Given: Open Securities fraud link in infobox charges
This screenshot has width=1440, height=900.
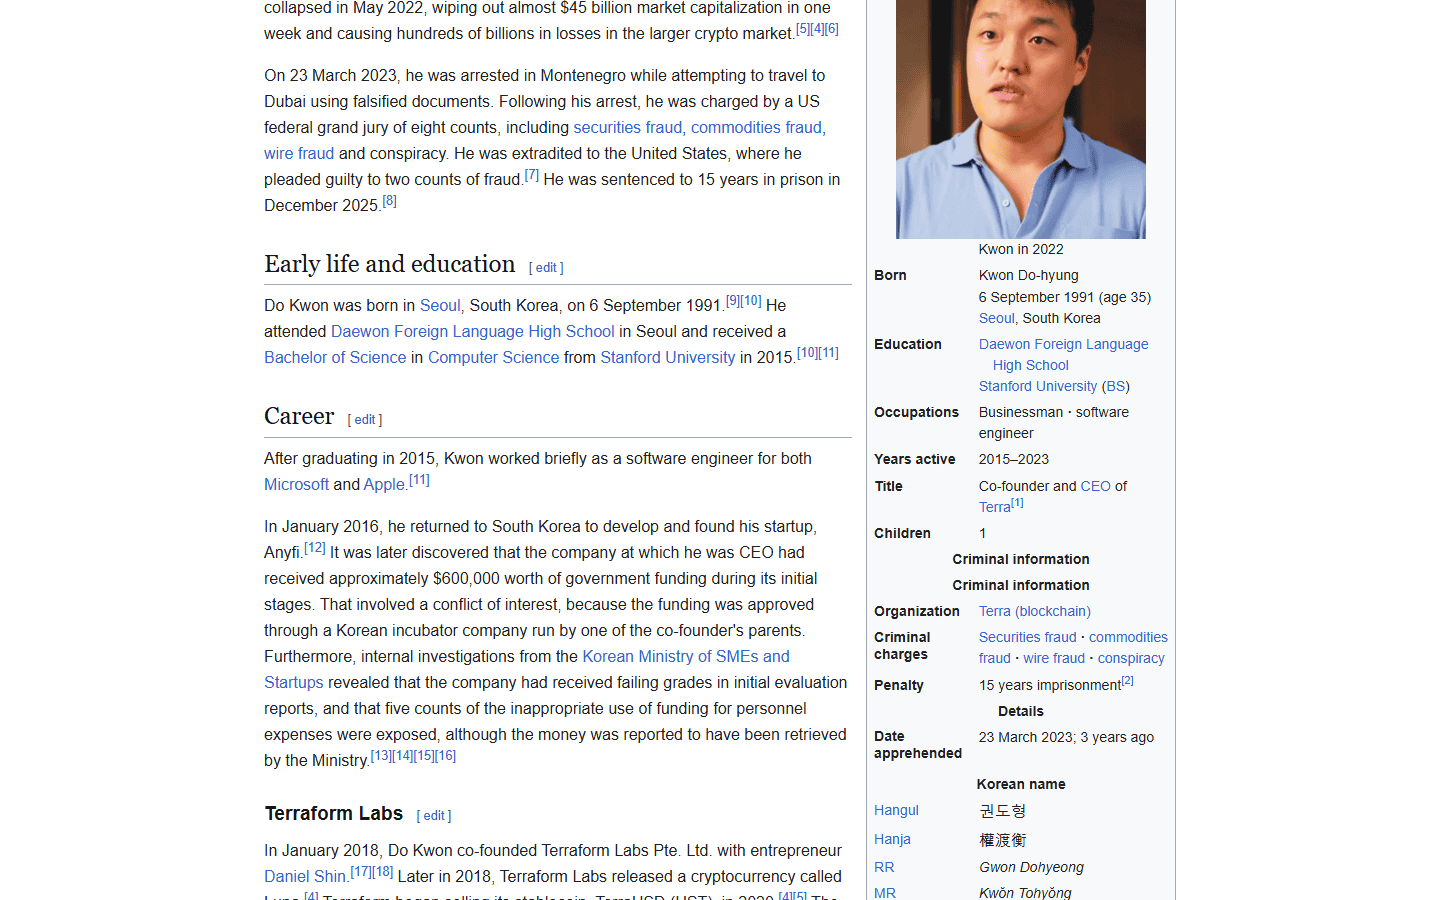Looking at the screenshot, I should pyautogui.click(x=1028, y=637).
